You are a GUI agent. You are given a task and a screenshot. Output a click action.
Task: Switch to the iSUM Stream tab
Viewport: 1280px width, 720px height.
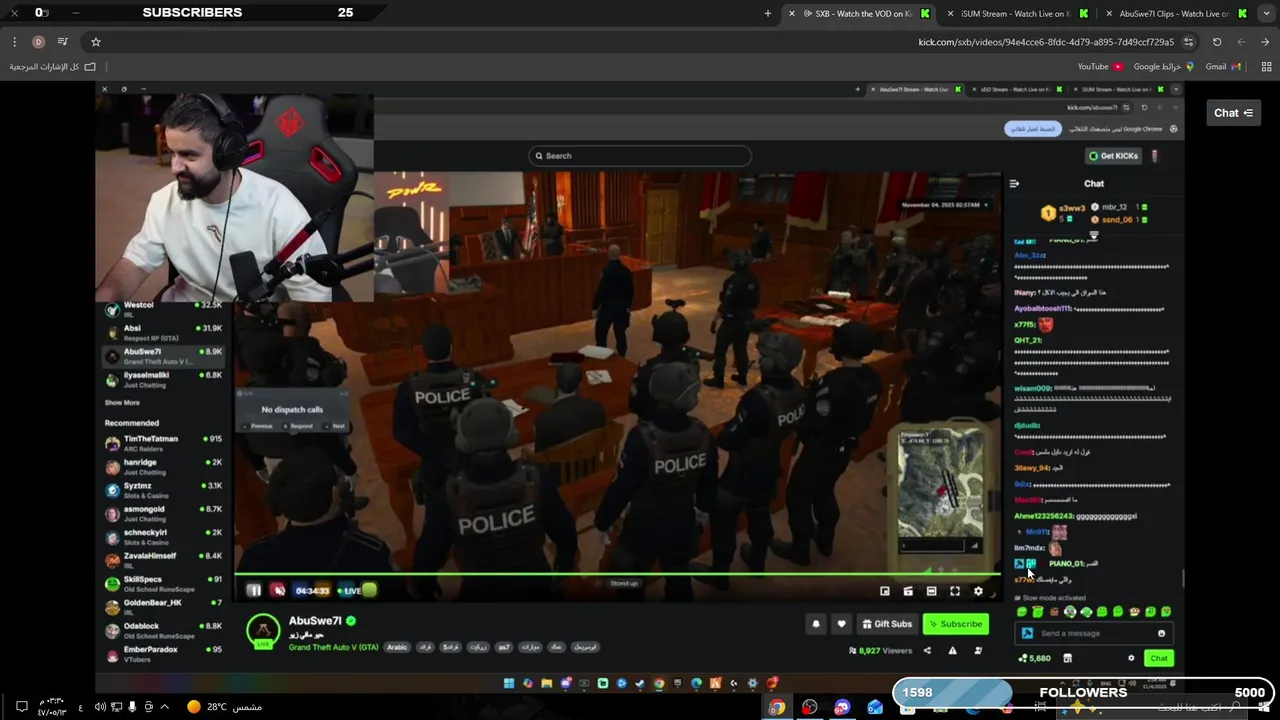1018,13
